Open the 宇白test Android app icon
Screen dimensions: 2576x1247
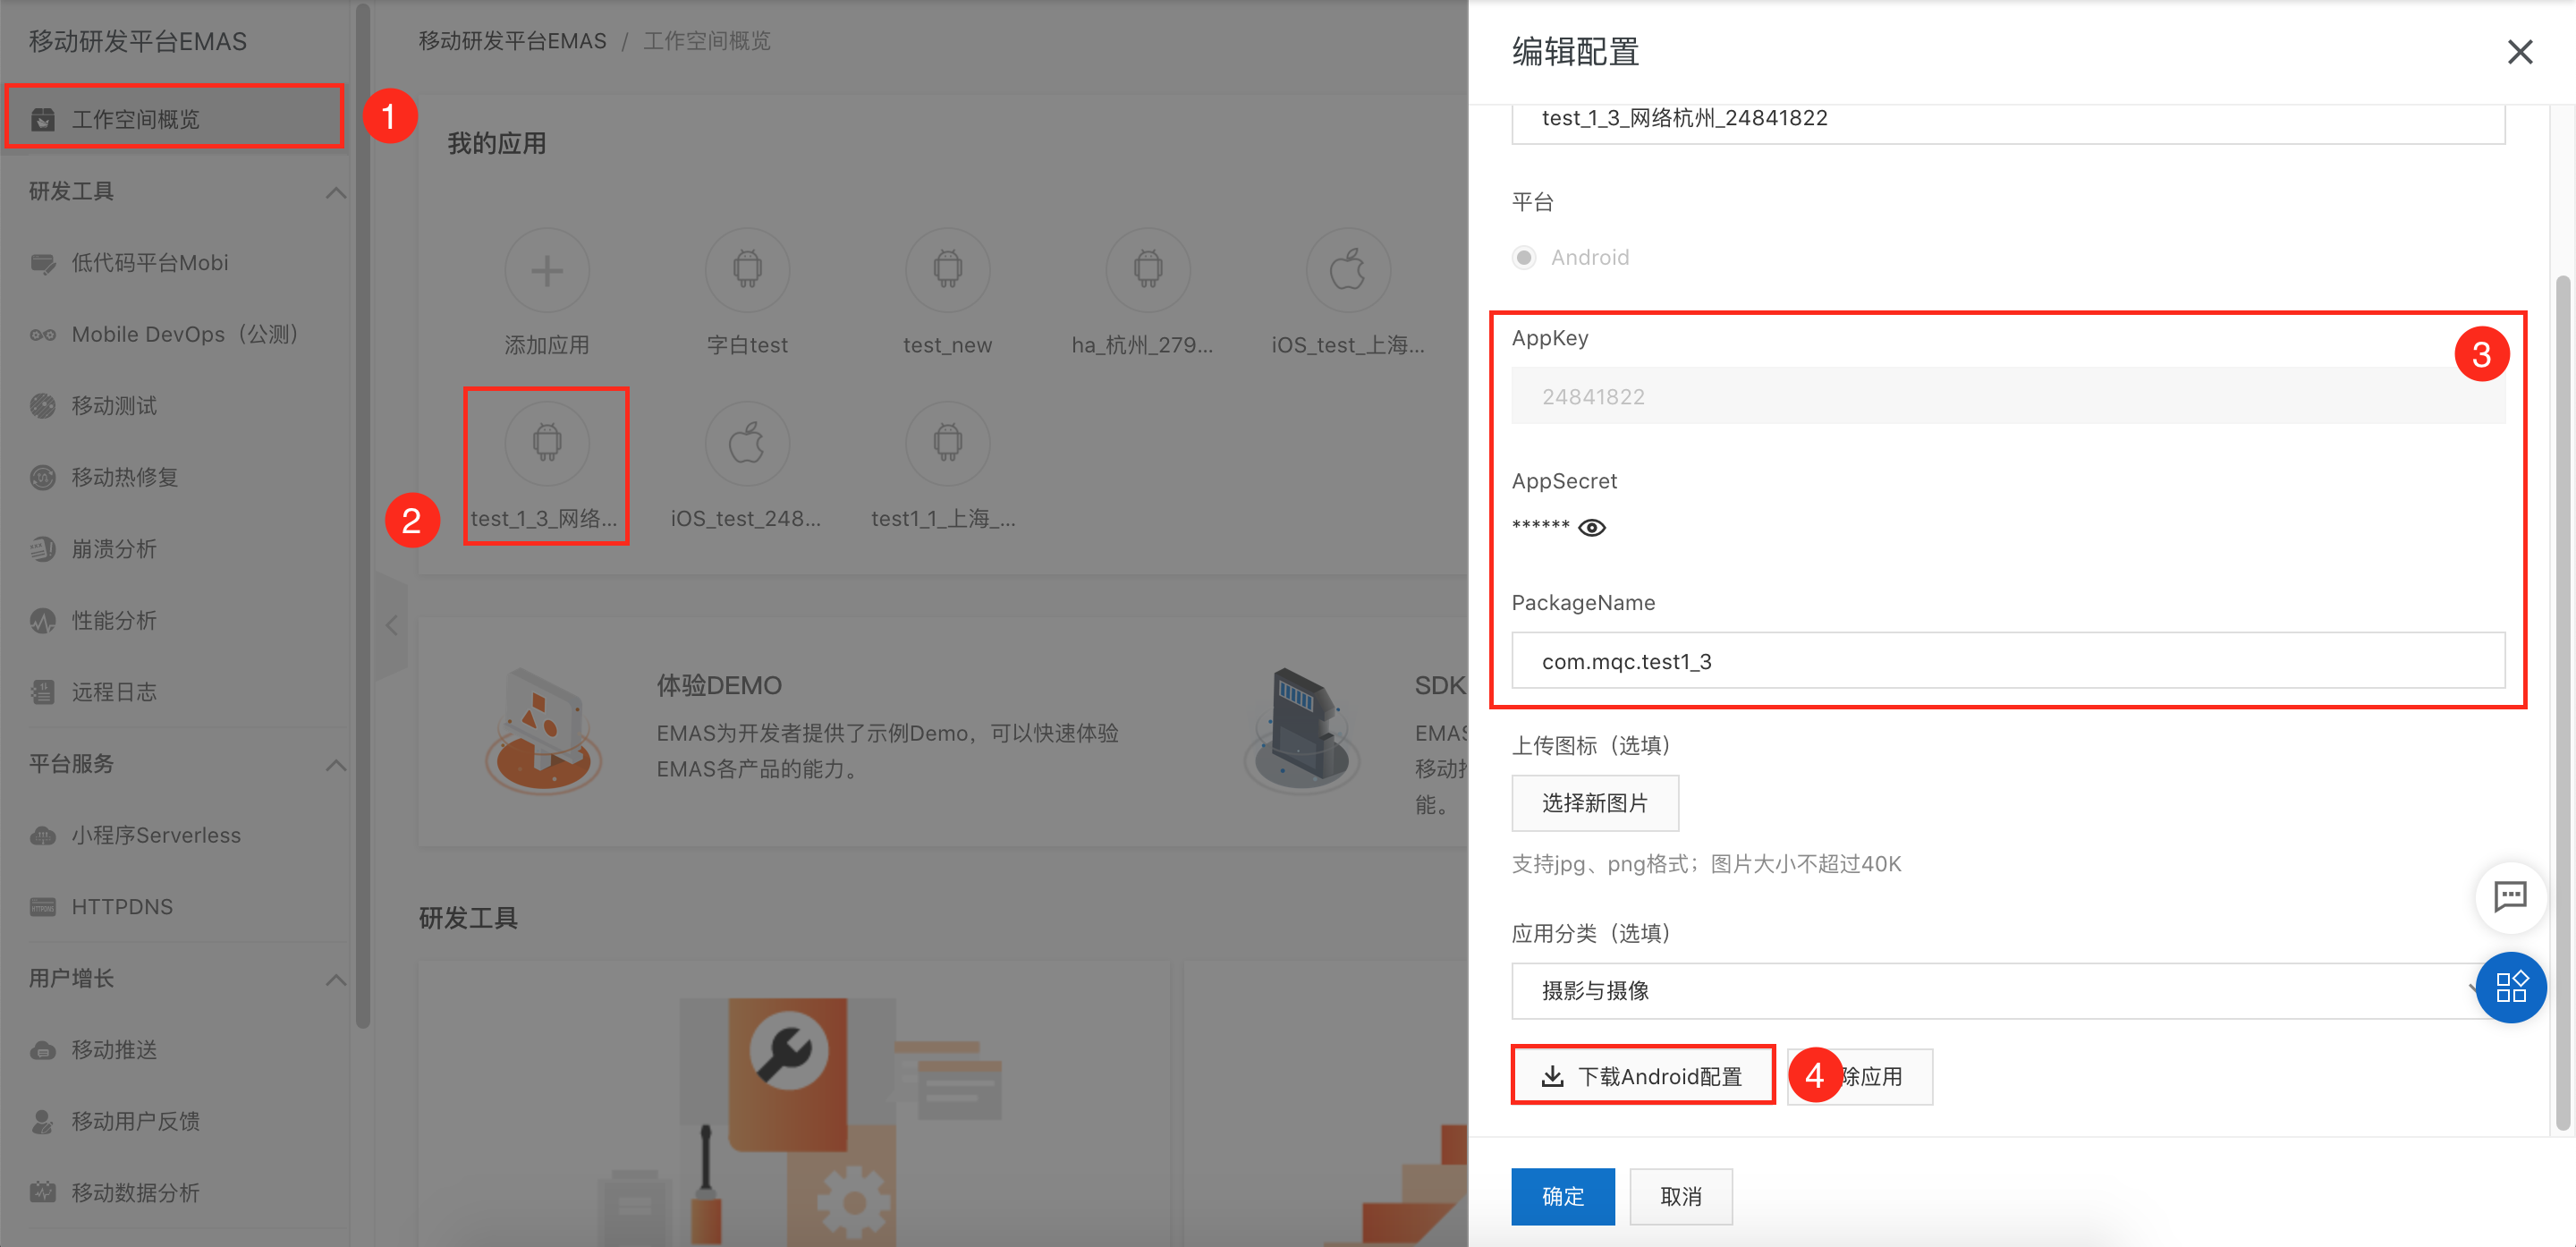pyautogui.click(x=747, y=270)
